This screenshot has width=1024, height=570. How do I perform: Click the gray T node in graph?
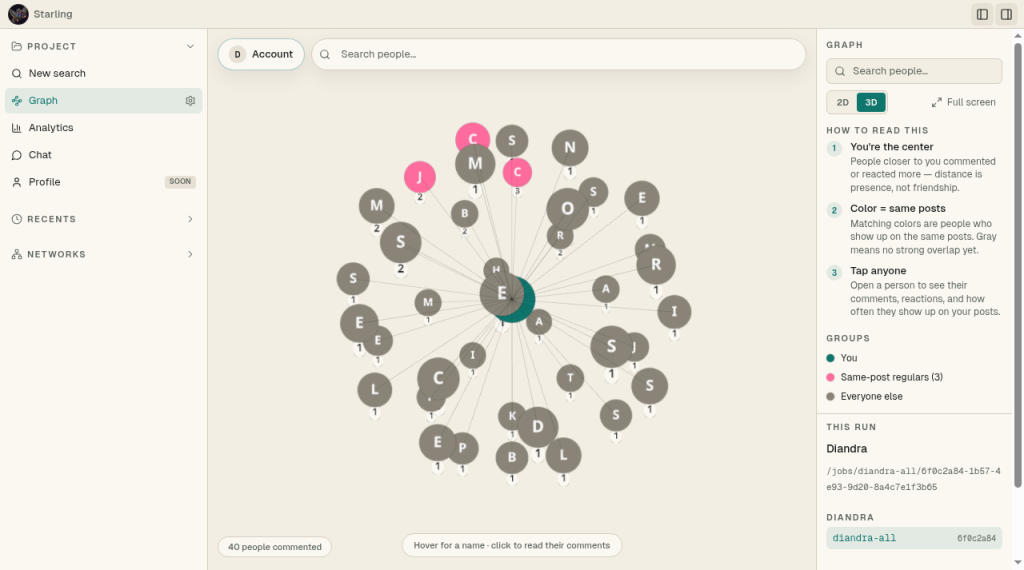[570, 377]
